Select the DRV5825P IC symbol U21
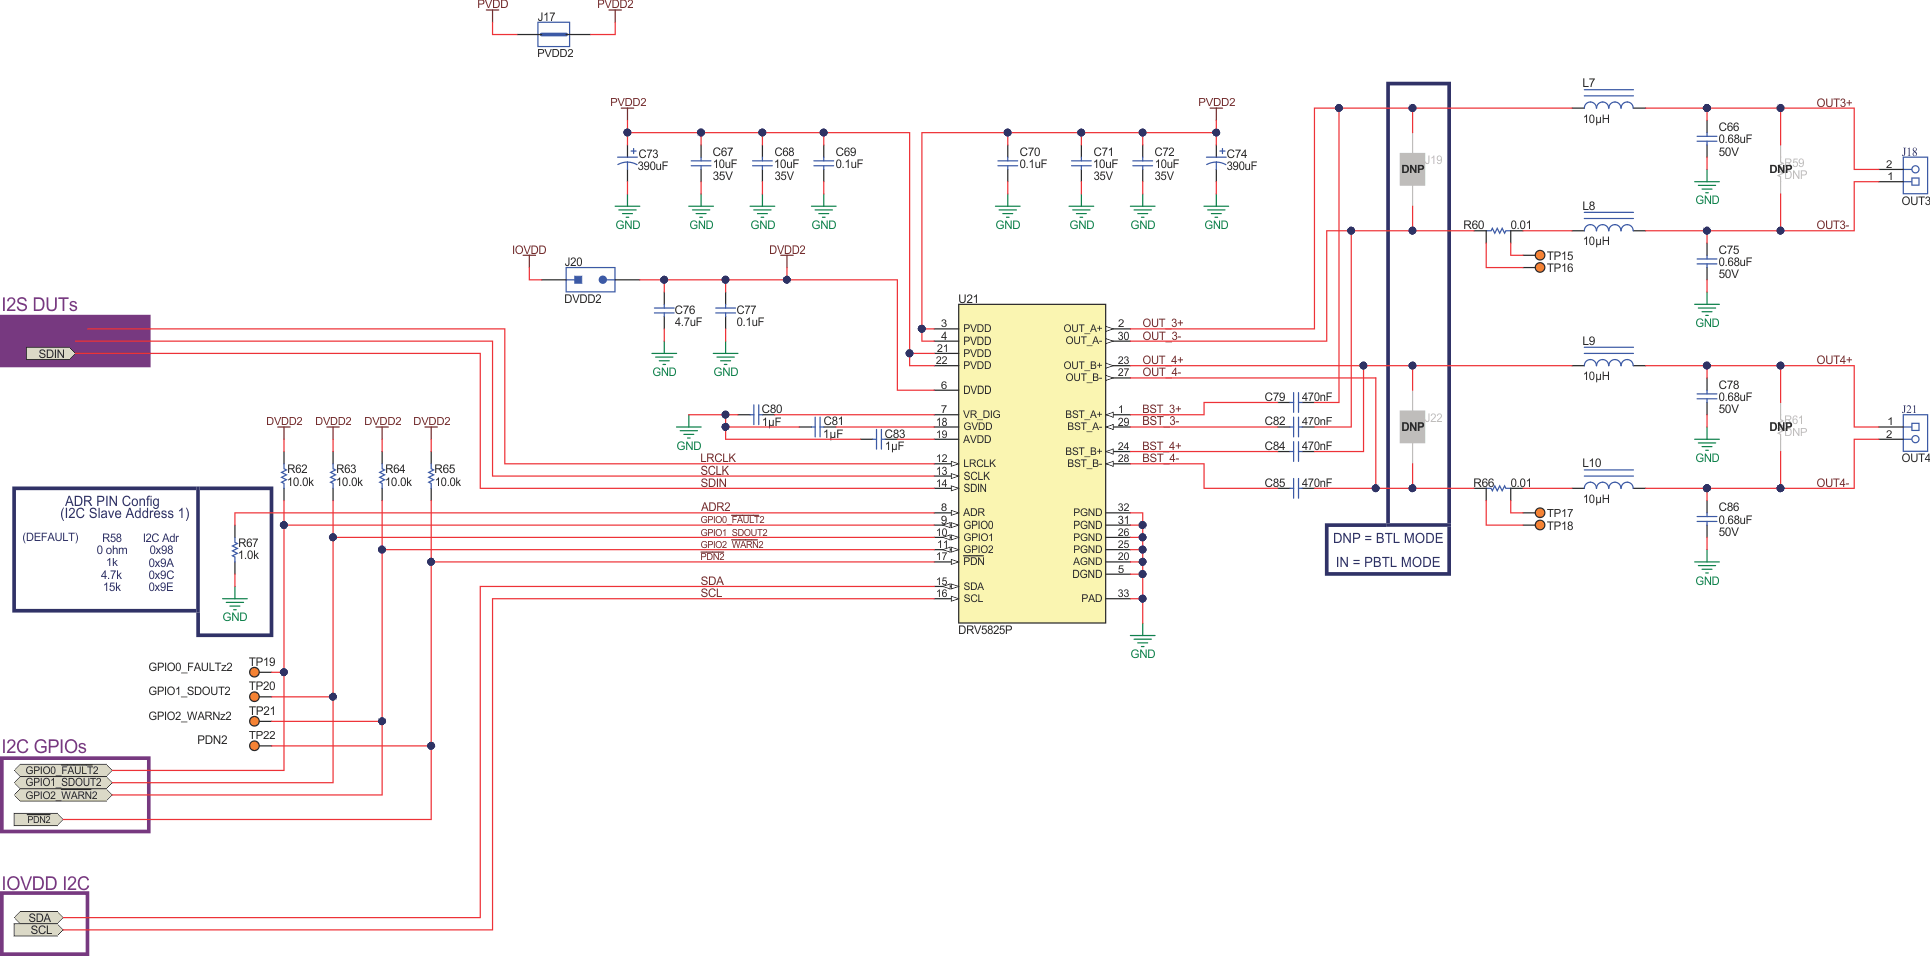The image size is (1930, 956). 1030,465
